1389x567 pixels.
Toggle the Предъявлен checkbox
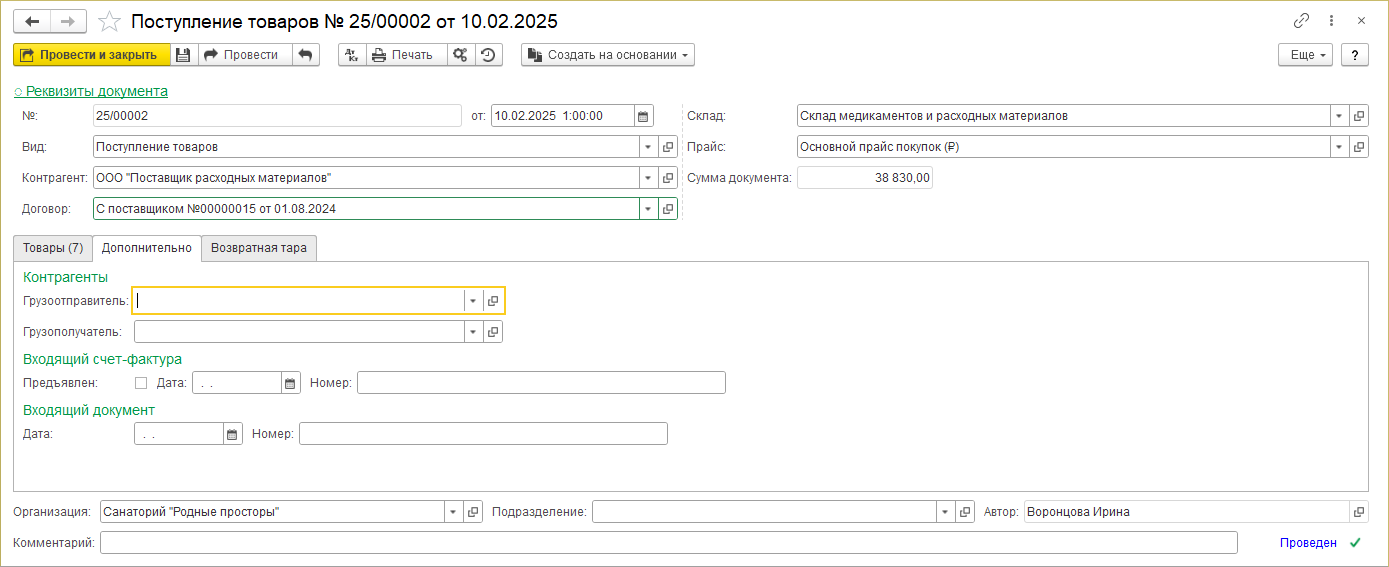click(141, 383)
